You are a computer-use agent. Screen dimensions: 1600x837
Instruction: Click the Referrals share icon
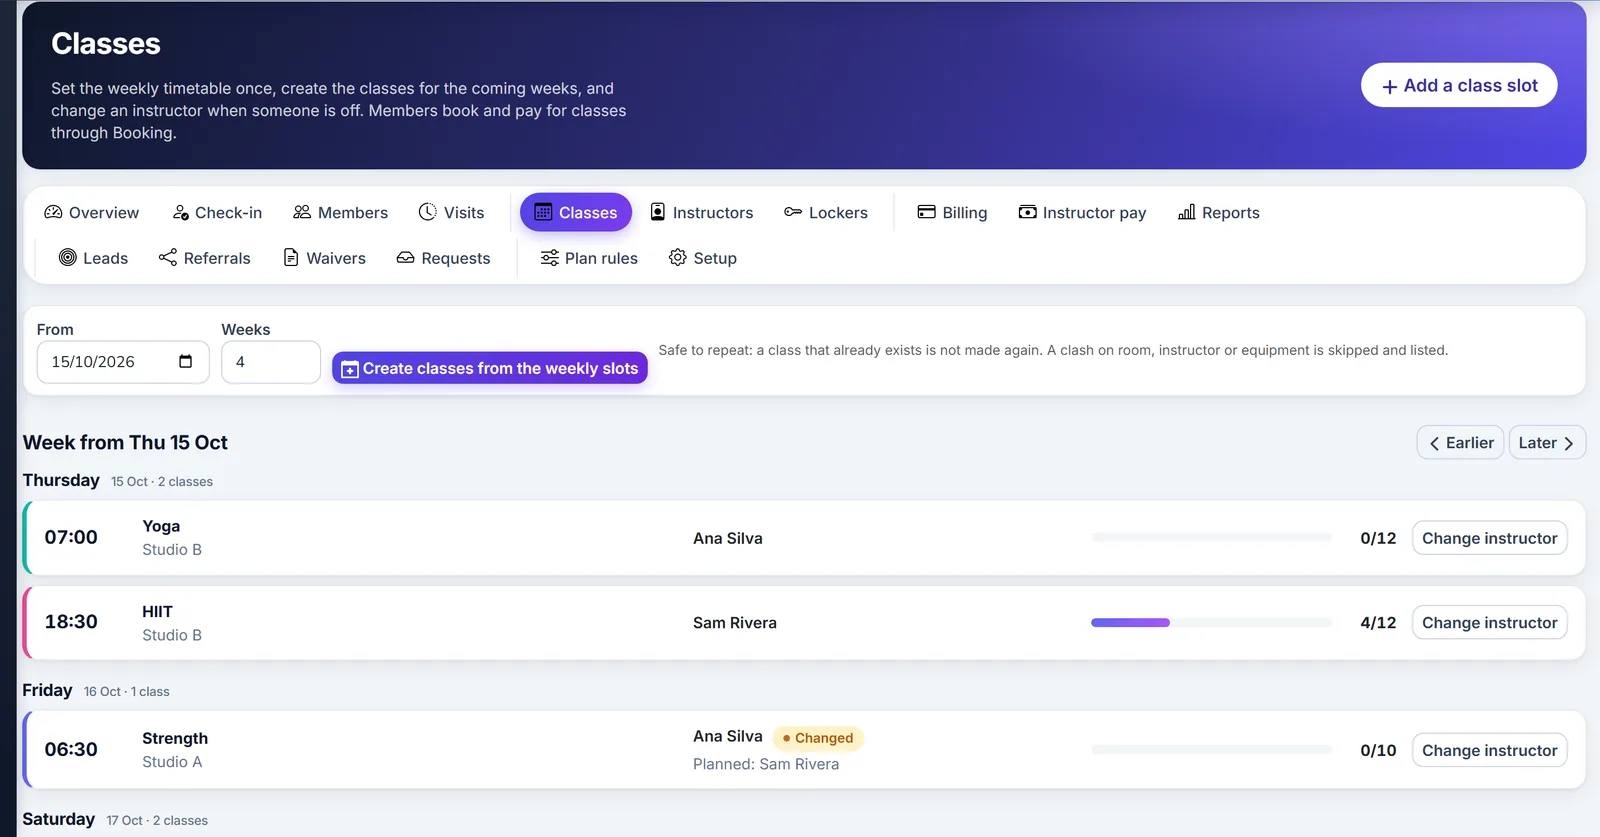(168, 257)
